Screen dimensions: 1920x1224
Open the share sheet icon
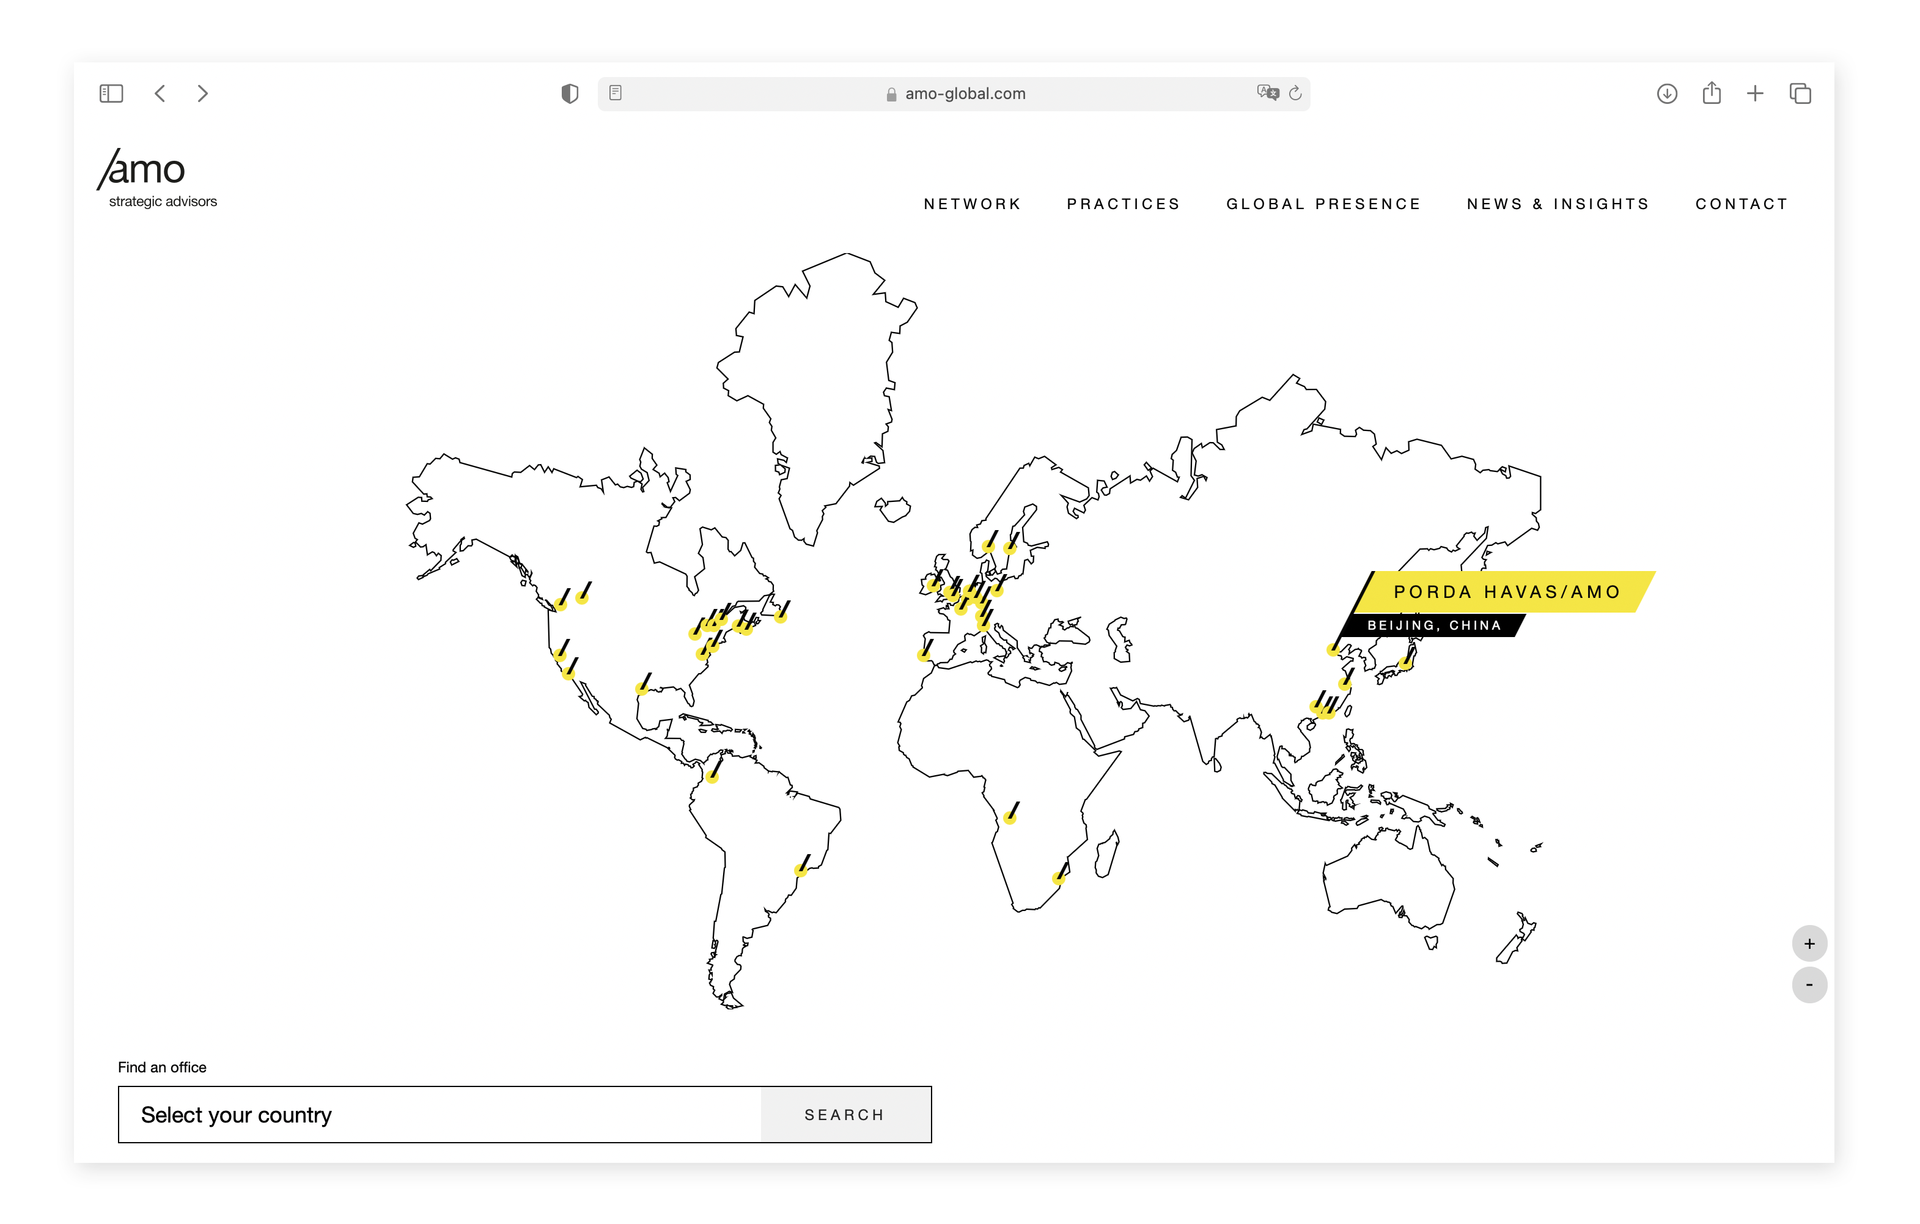coord(1712,93)
